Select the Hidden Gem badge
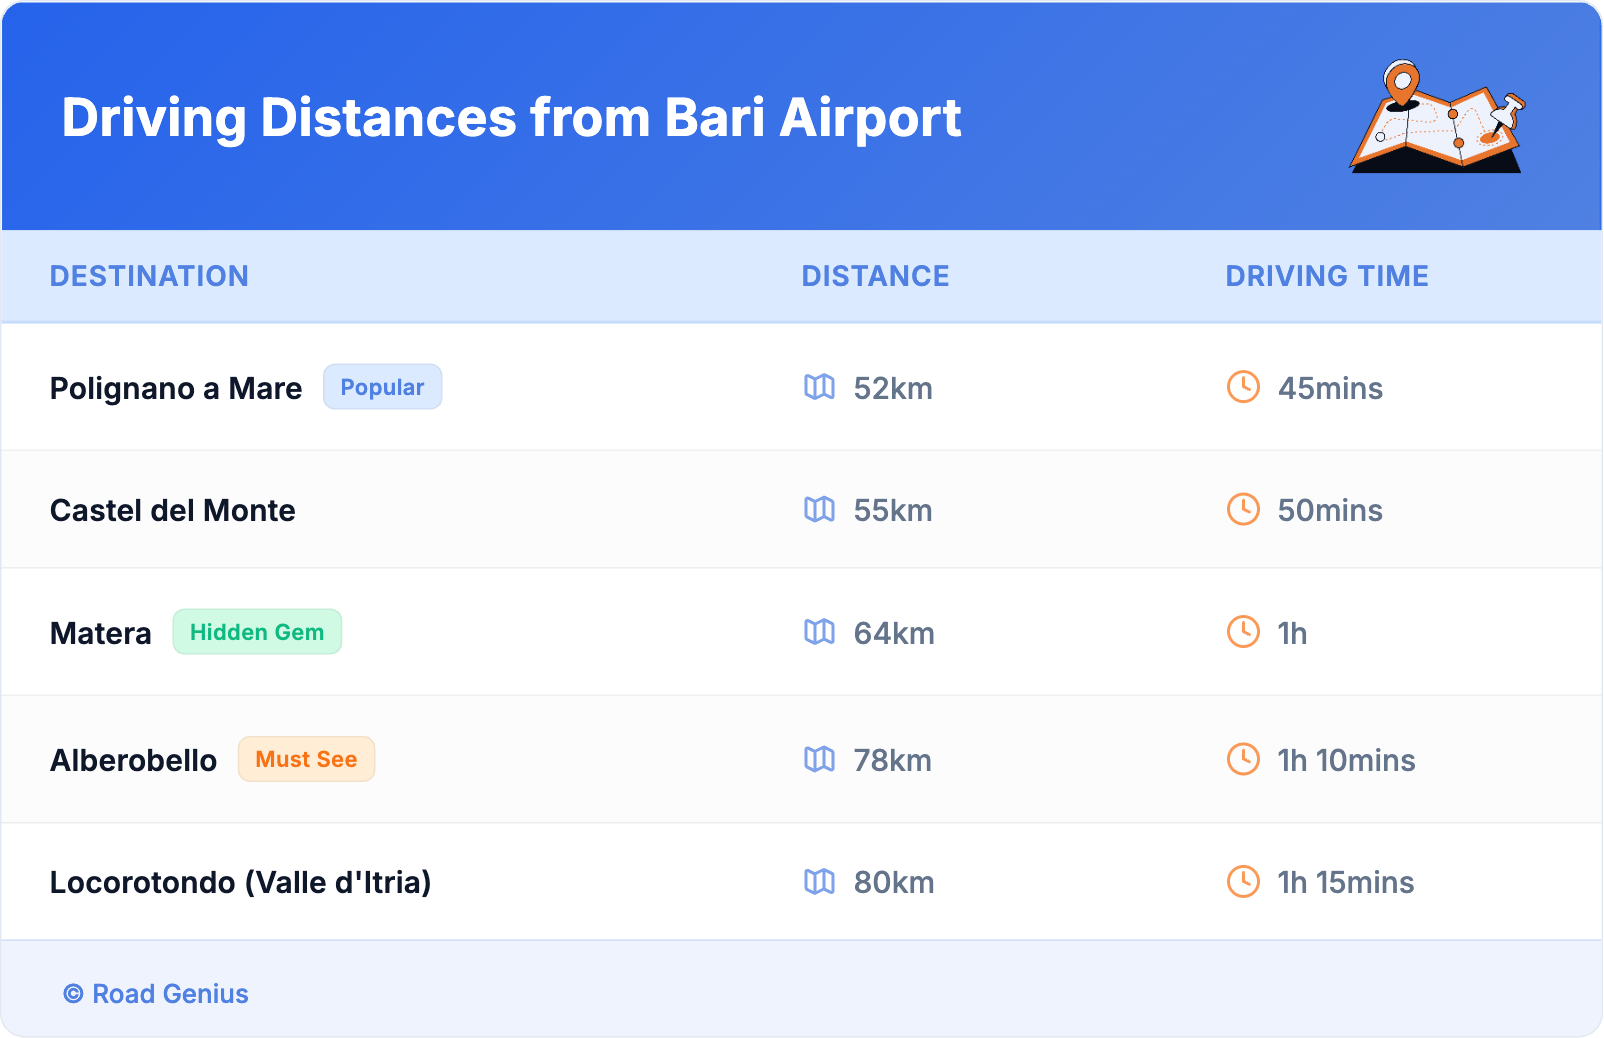The width and height of the screenshot is (1604, 1038). coord(257,632)
